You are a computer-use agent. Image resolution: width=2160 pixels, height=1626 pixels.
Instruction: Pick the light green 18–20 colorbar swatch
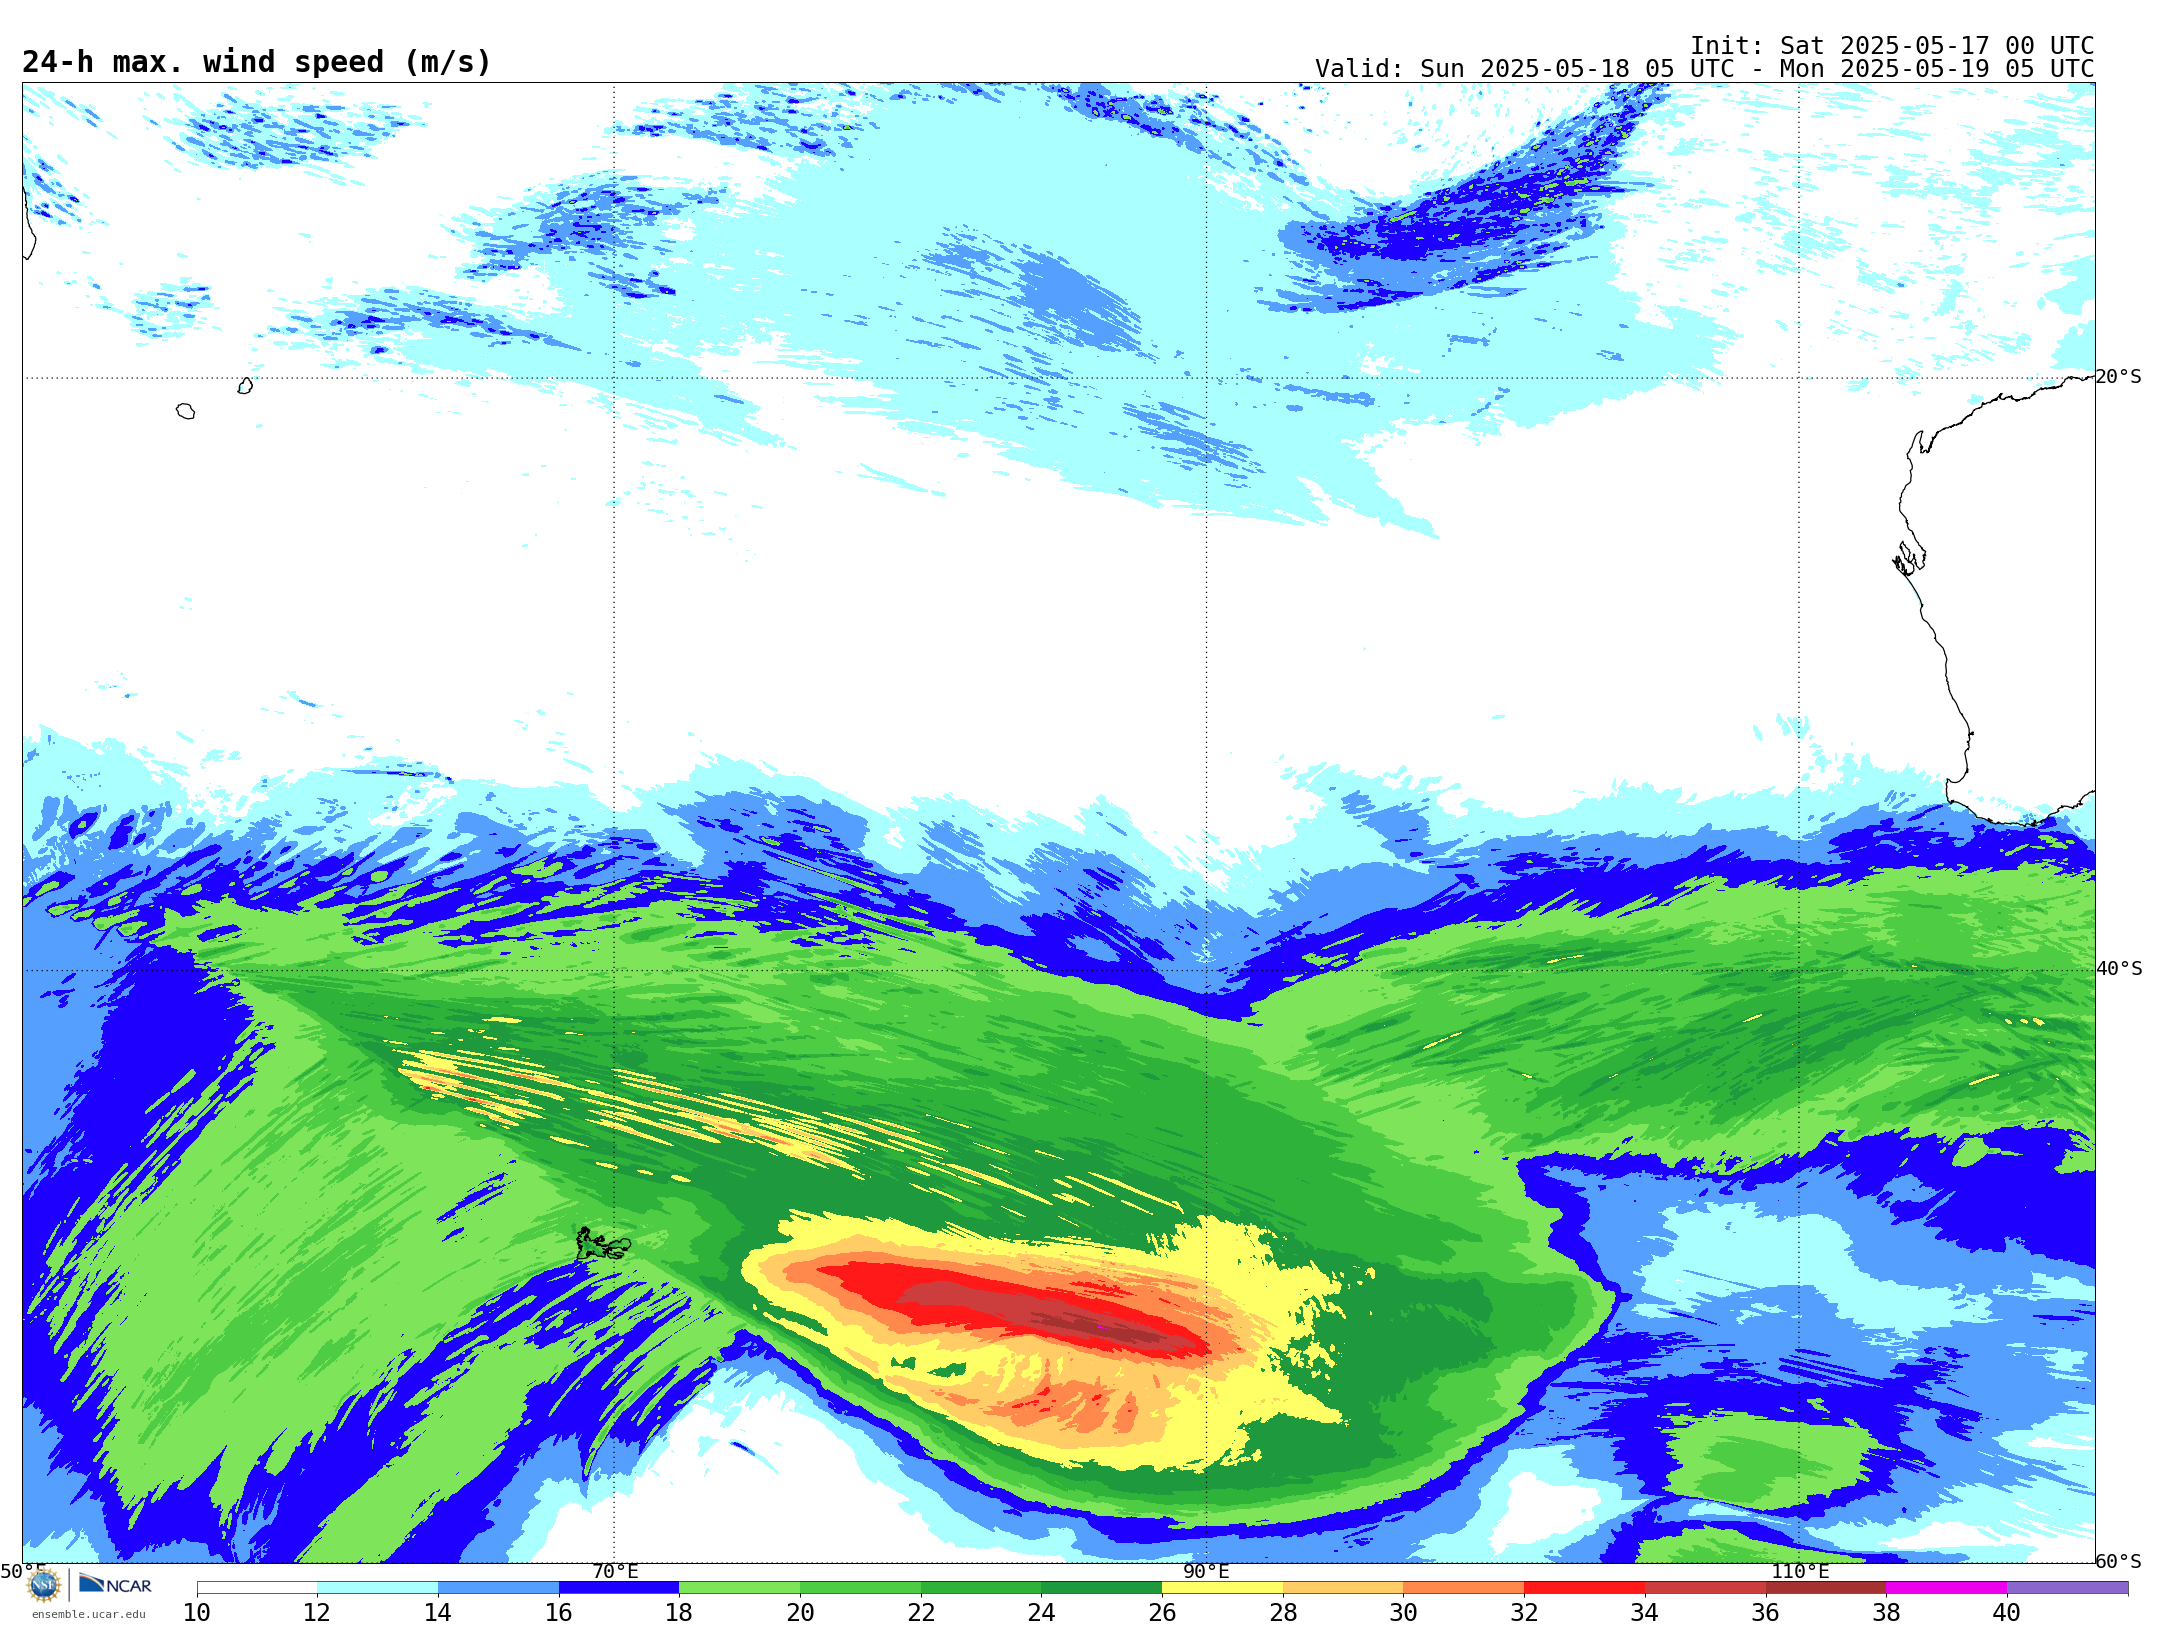click(739, 1588)
